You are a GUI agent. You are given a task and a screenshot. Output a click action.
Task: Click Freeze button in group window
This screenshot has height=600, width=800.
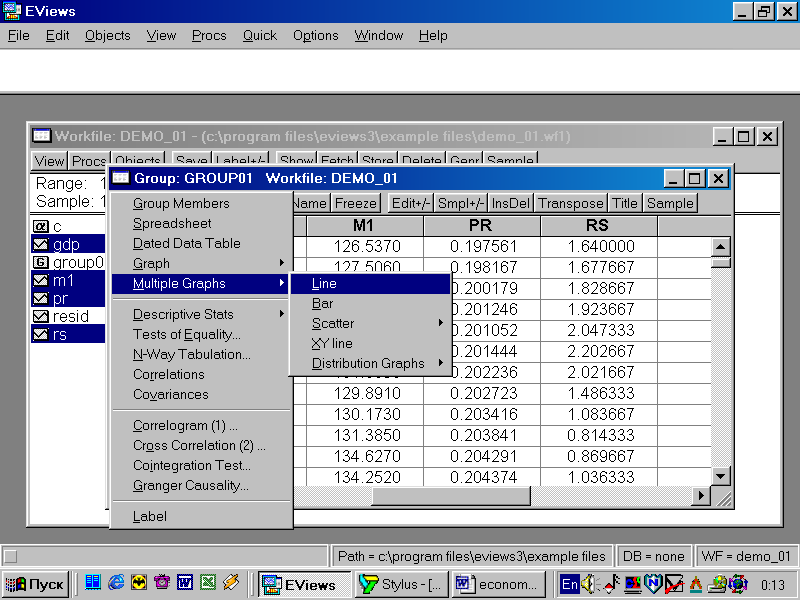point(356,203)
